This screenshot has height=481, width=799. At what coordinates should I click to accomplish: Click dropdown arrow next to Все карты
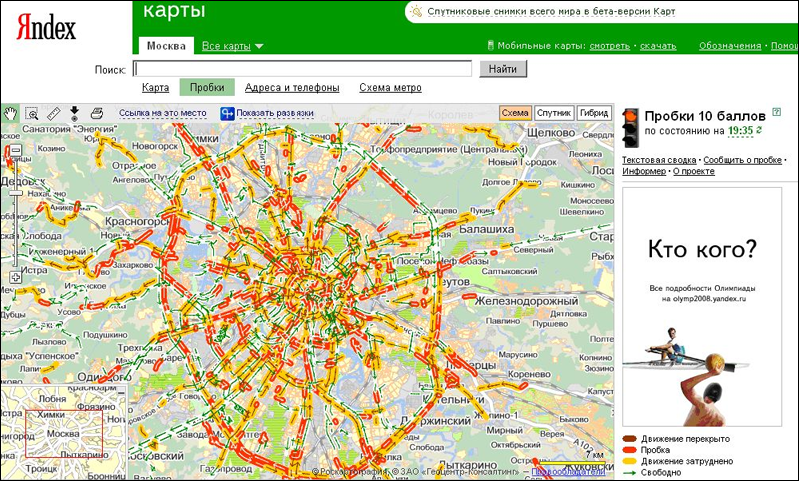pos(259,46)
